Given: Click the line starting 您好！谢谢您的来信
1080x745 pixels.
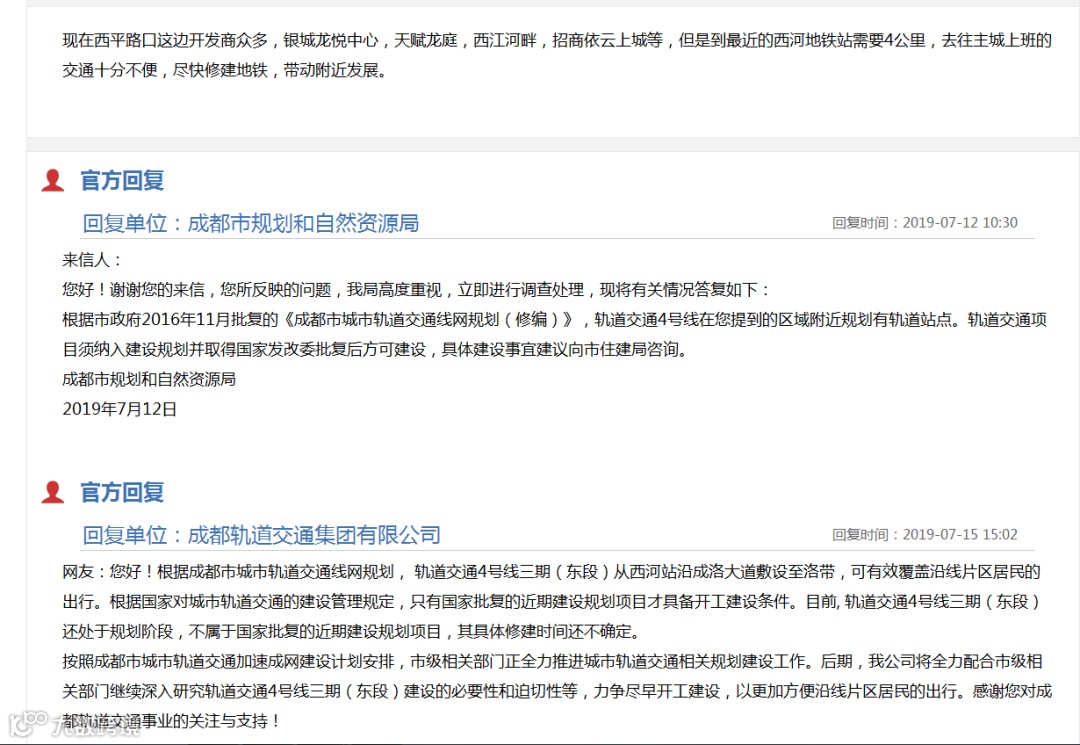Looking at the screenshot, I should click(x=417, y=290).
